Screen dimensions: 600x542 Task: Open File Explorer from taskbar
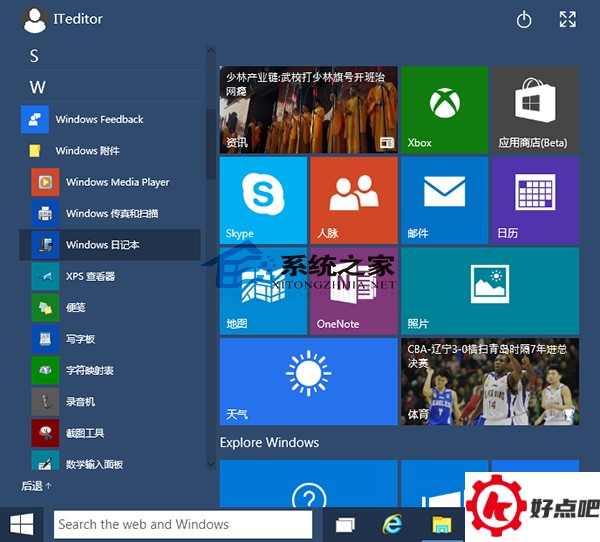[442, 525]
